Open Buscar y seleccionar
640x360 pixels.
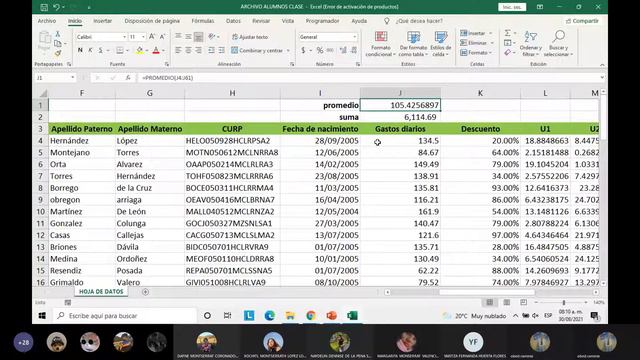coord(558,44)
